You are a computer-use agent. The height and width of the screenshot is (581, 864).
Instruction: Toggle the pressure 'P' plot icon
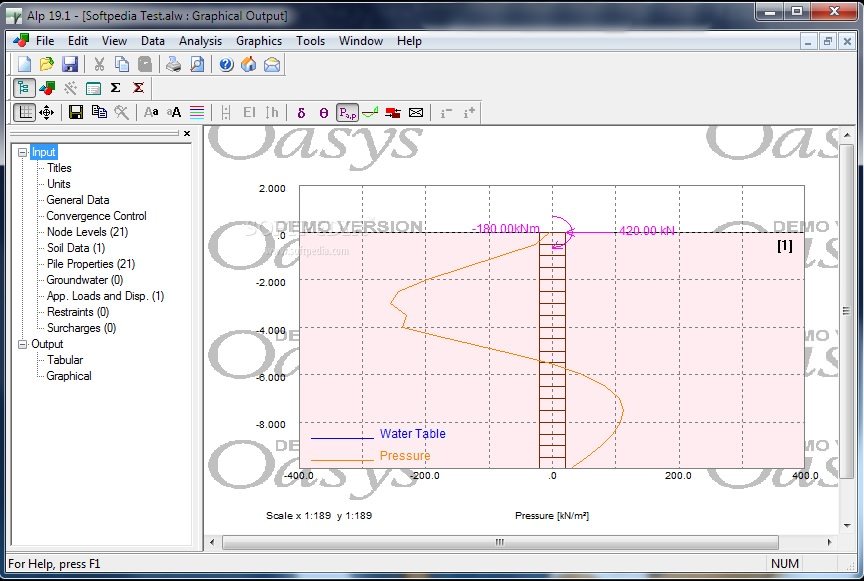[x=348, y=112]
